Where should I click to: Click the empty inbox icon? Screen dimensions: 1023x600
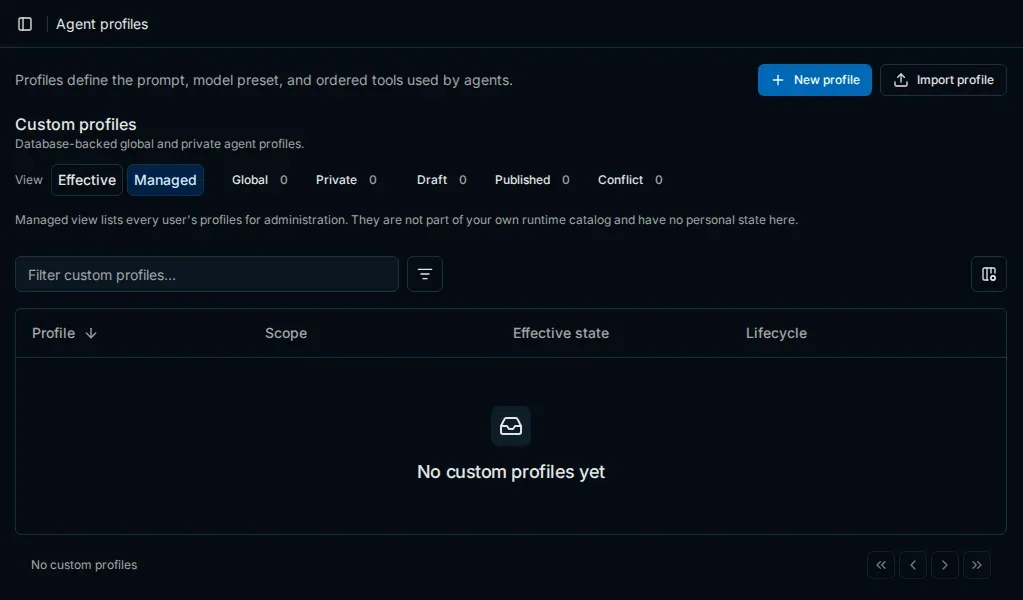(x=511, y=426)
